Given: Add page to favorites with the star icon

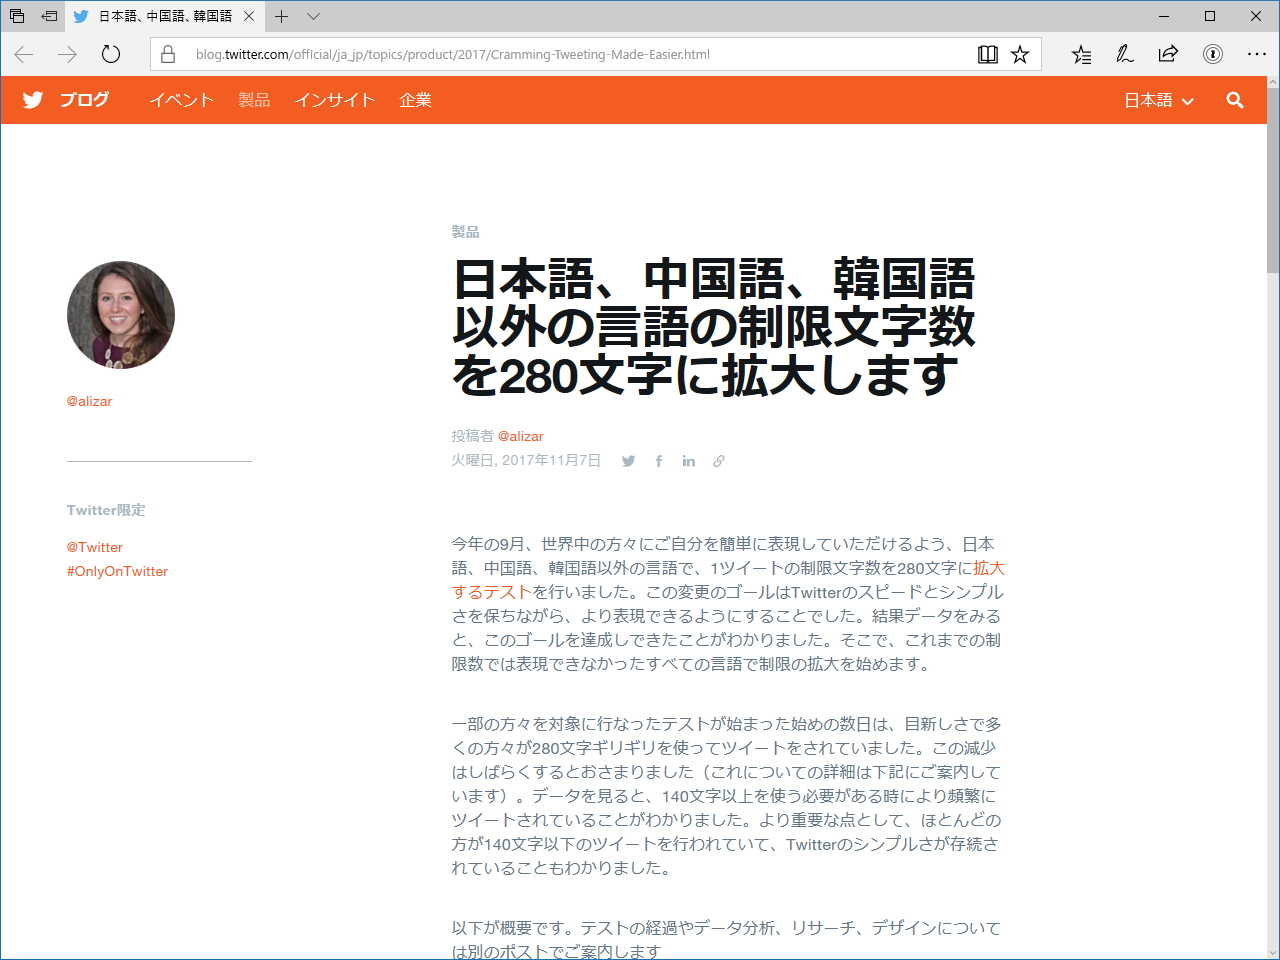Looking at the screenshot, I should pos(1020,55).
